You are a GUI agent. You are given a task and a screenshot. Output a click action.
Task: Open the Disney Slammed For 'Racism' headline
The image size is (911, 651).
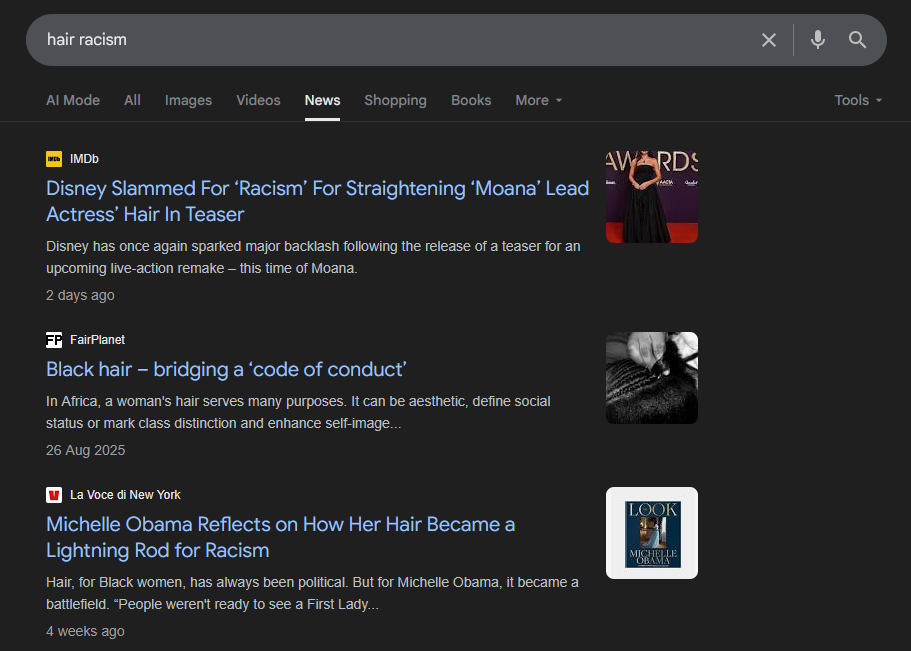click(317, 201)
